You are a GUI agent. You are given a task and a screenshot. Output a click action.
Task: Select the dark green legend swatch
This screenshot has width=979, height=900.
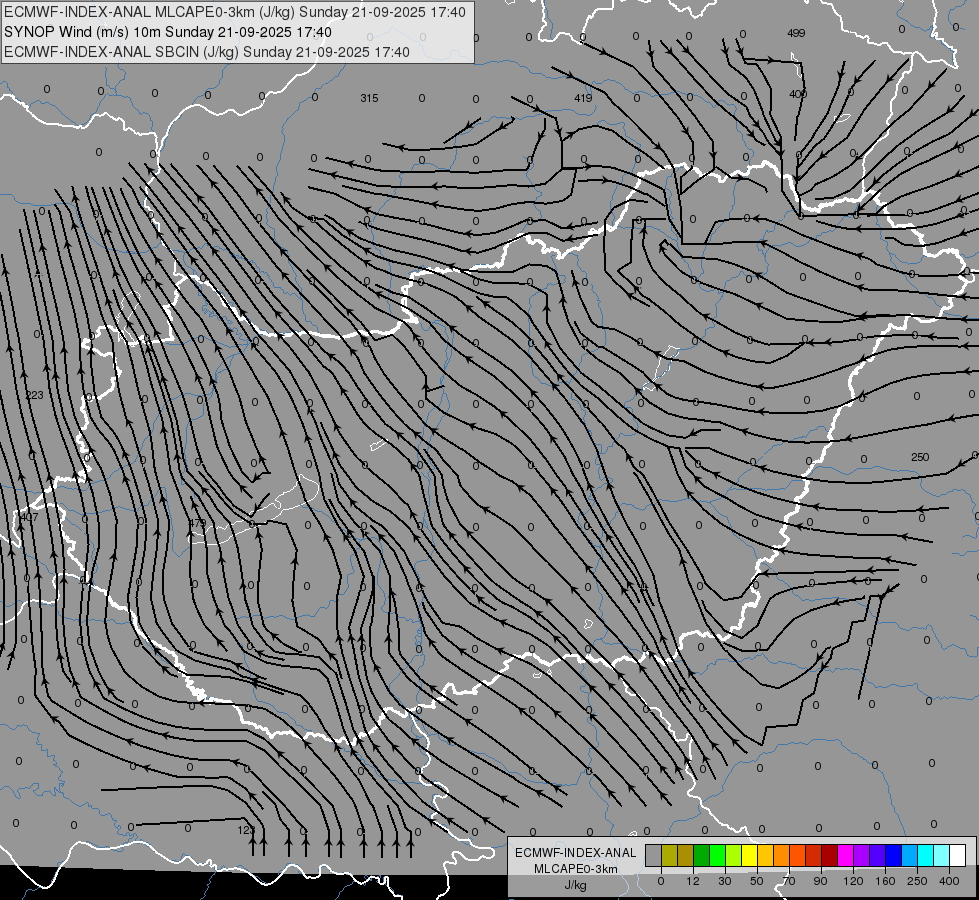702,855
